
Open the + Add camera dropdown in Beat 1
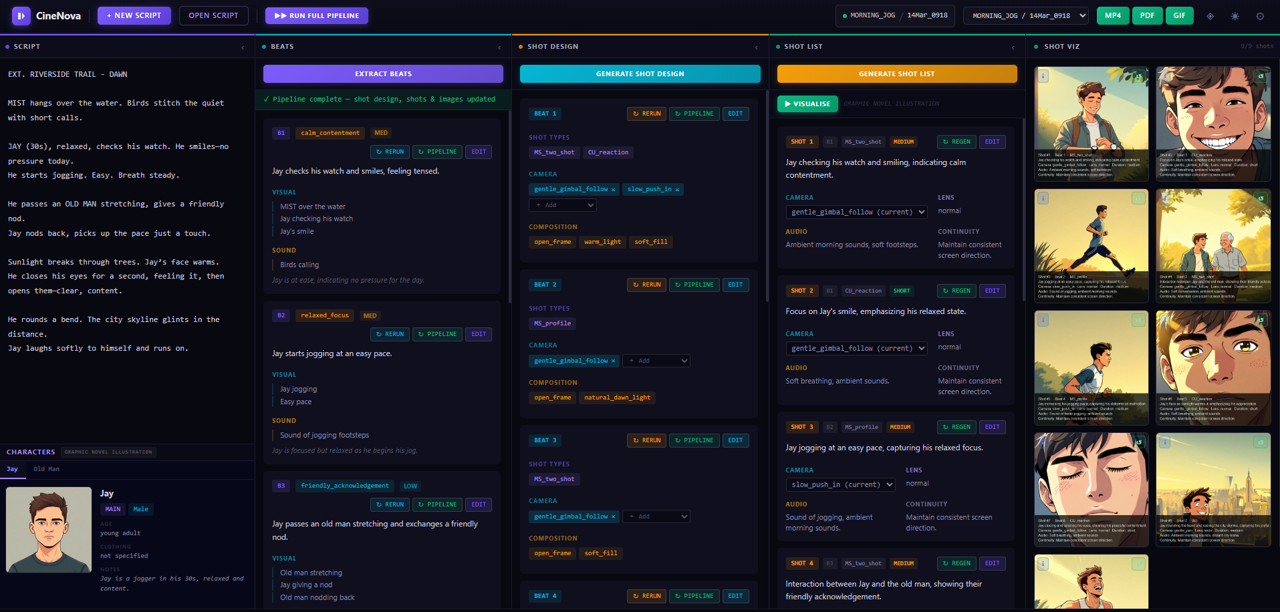563,205
